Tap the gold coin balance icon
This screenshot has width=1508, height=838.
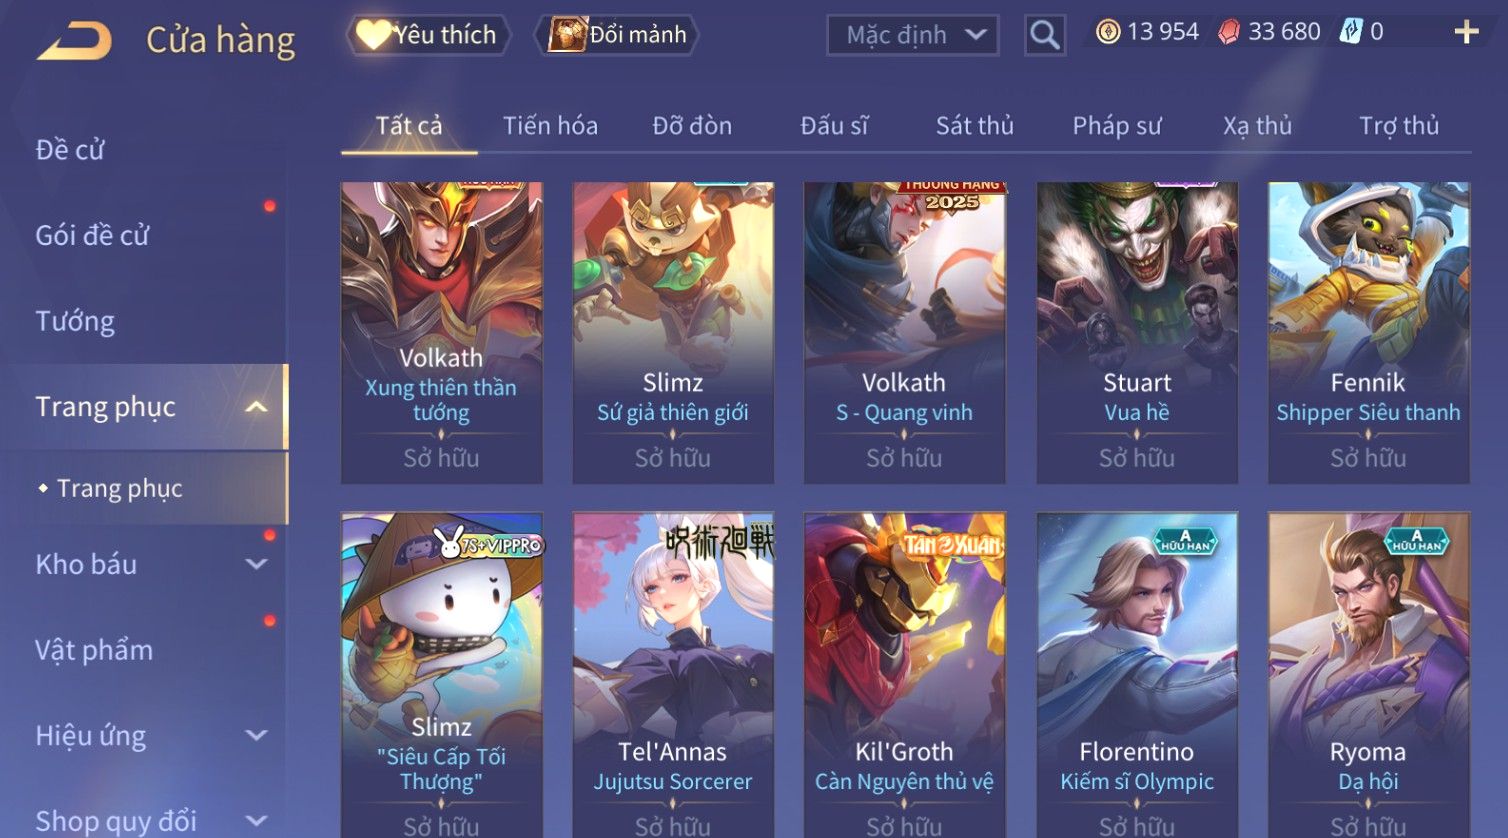tap(1108, 32)
